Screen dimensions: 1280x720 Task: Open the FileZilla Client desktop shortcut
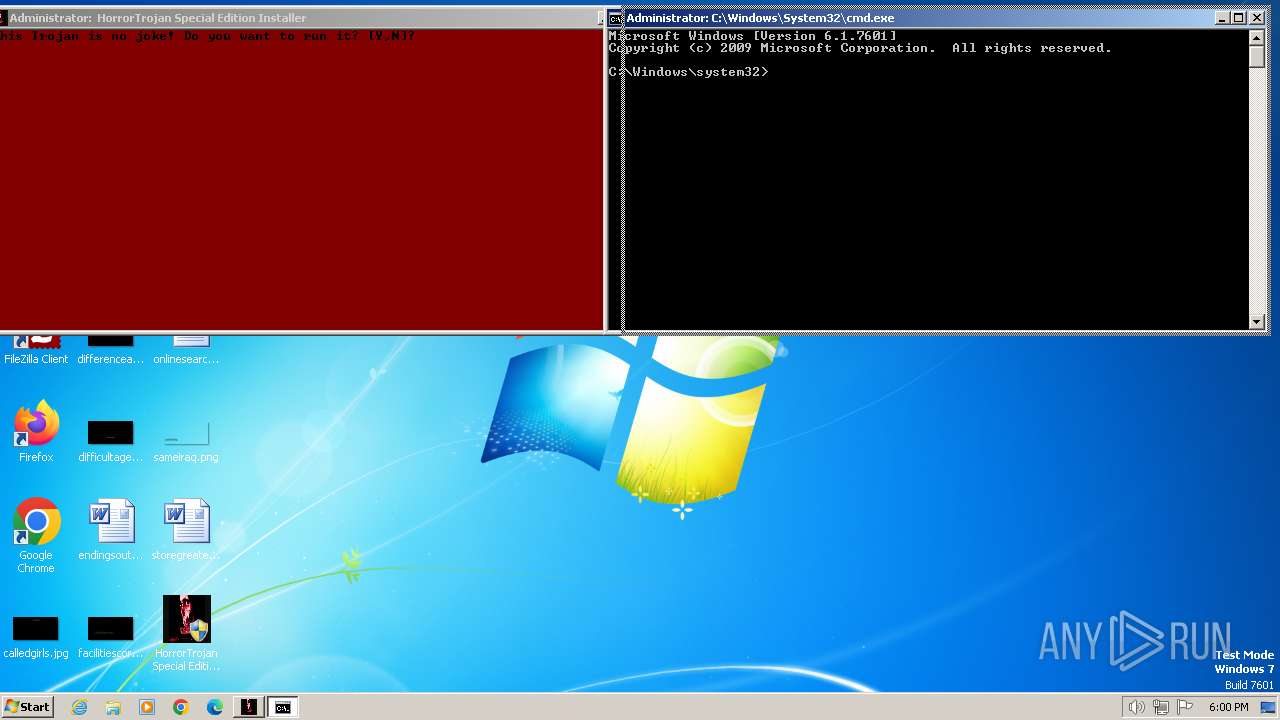[36, 350]
